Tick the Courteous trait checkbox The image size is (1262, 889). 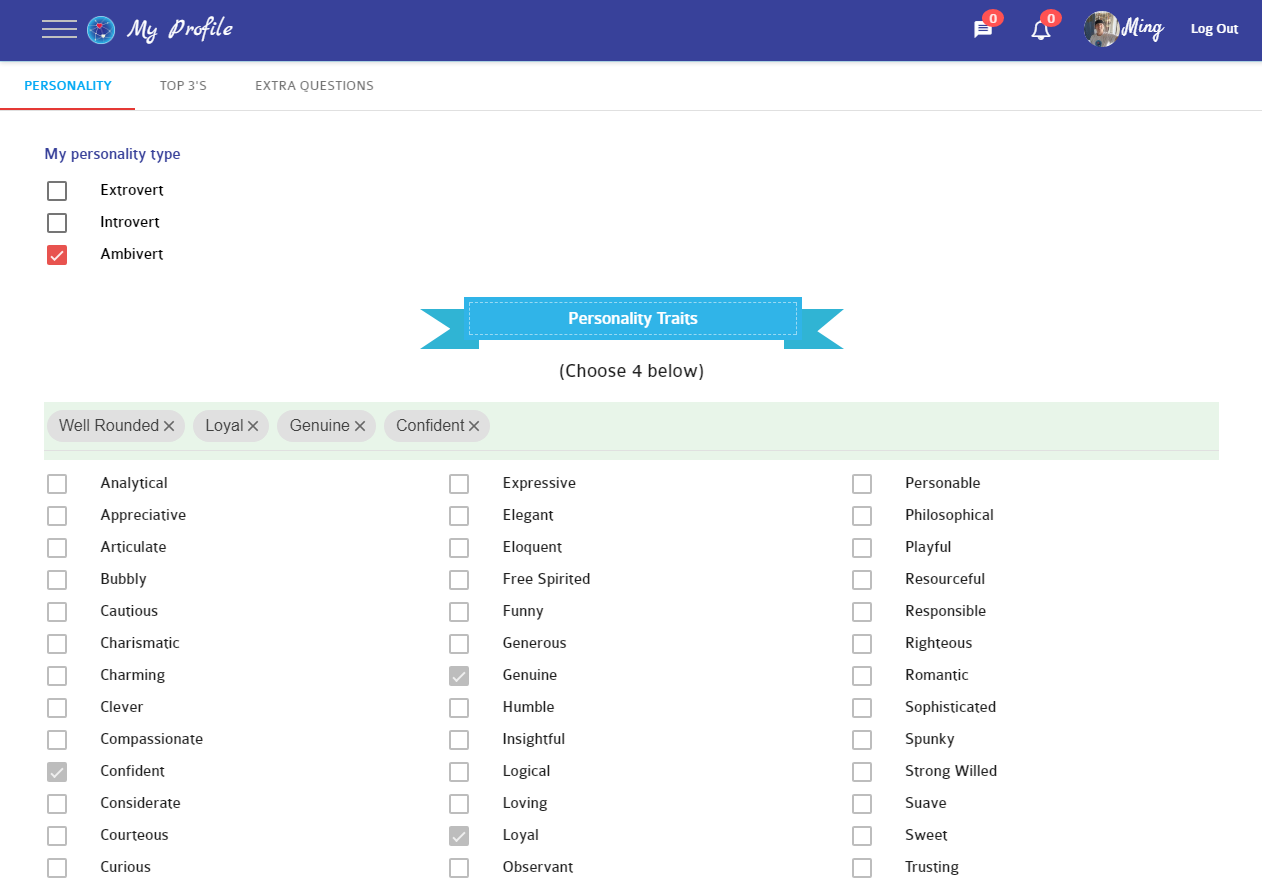(x=57, y=836)
